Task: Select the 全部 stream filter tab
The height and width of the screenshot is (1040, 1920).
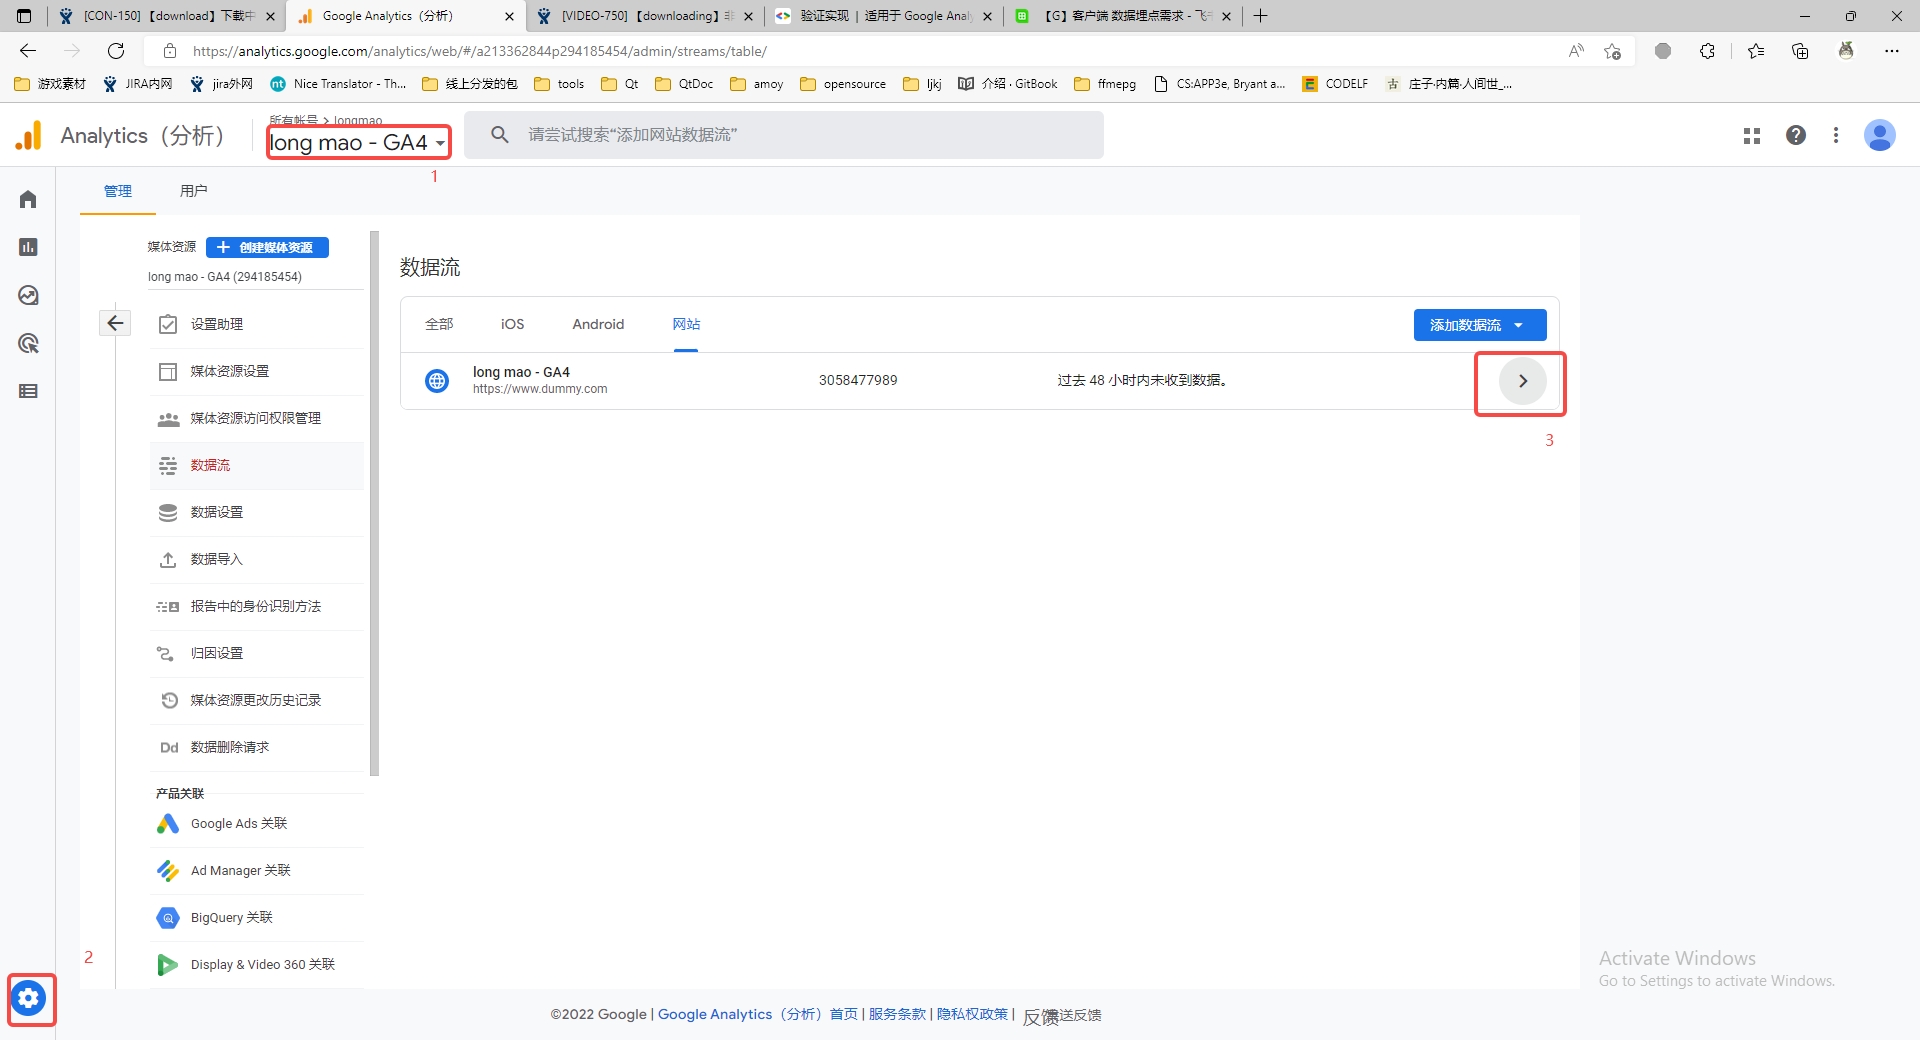Action: 439,324
